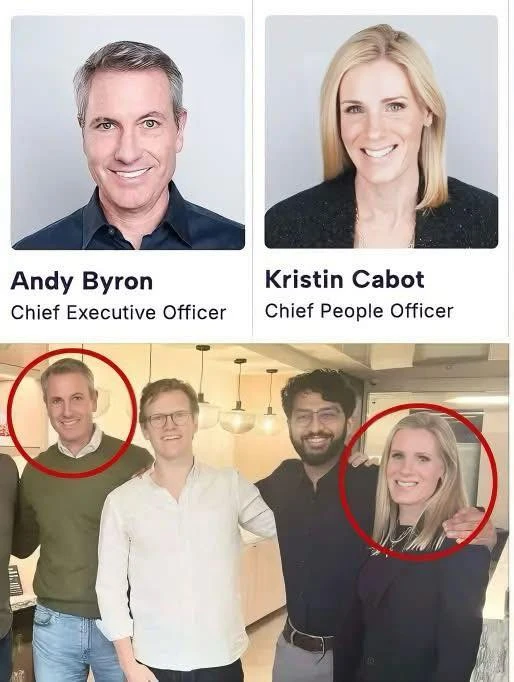Click the partially visible person at left edge
This screenshot has width=514, height=682.
[8, 565]
